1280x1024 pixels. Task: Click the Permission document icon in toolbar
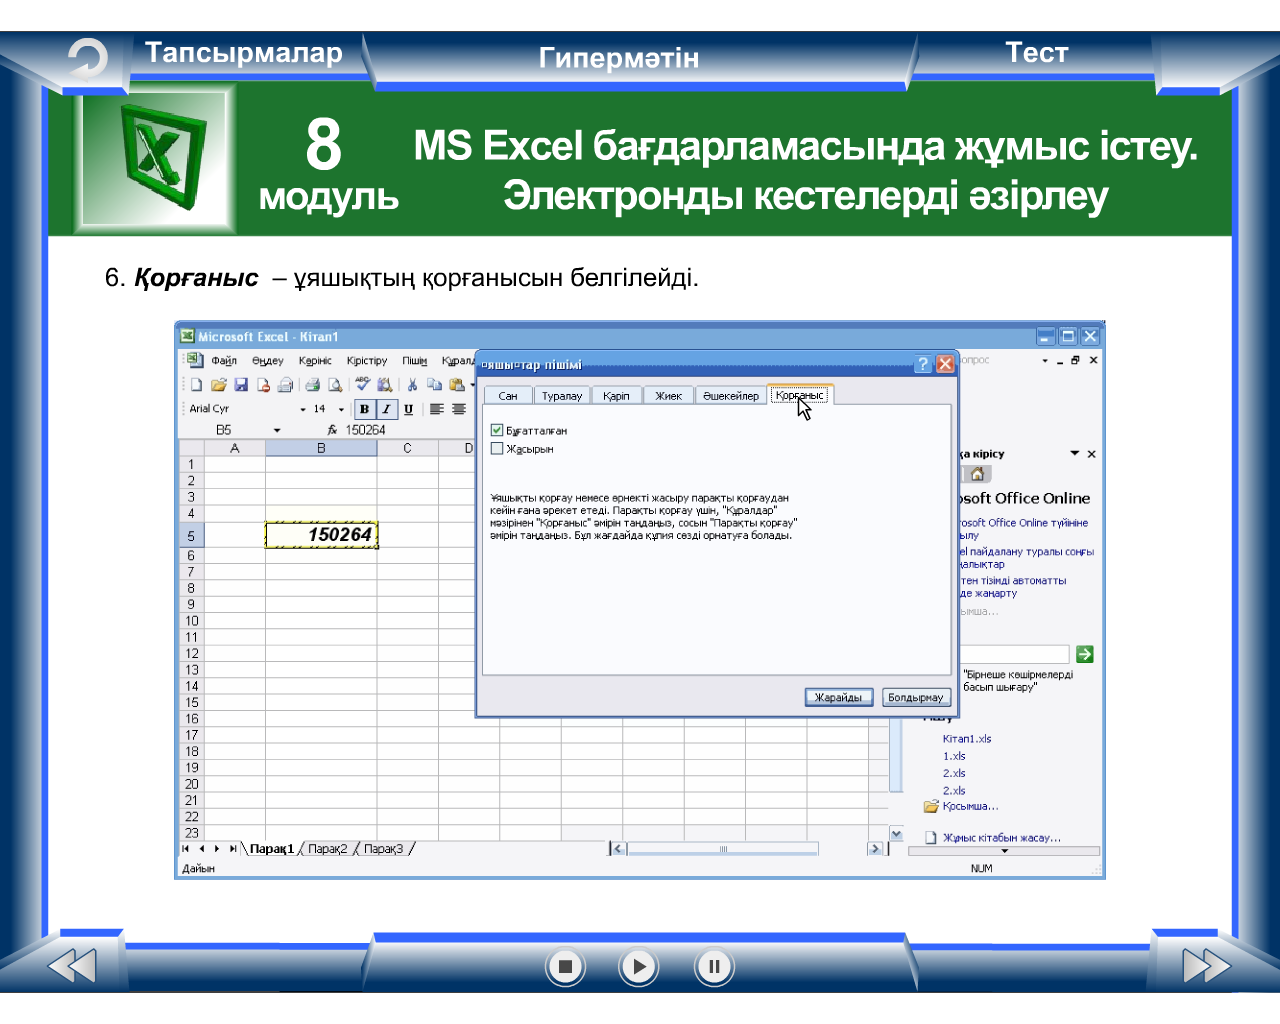tap(263, 385)
